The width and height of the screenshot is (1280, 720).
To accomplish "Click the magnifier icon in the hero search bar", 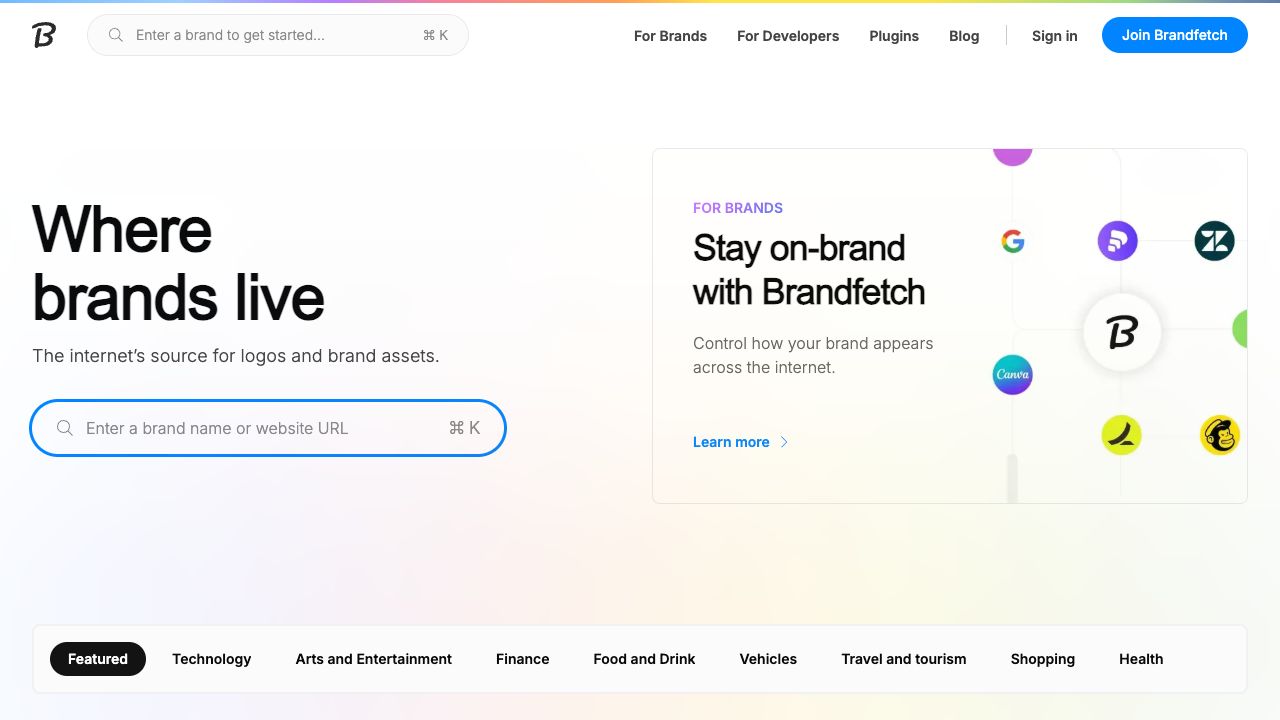I will 64,428.
